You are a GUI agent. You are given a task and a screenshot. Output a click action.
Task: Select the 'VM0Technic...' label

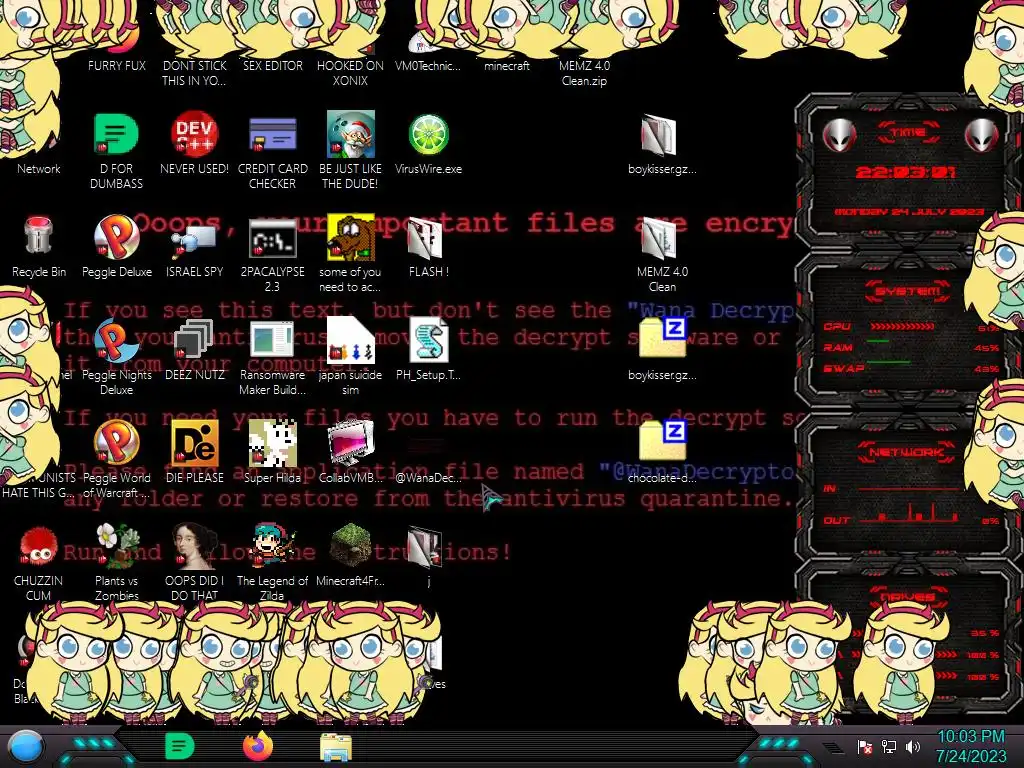428,65
